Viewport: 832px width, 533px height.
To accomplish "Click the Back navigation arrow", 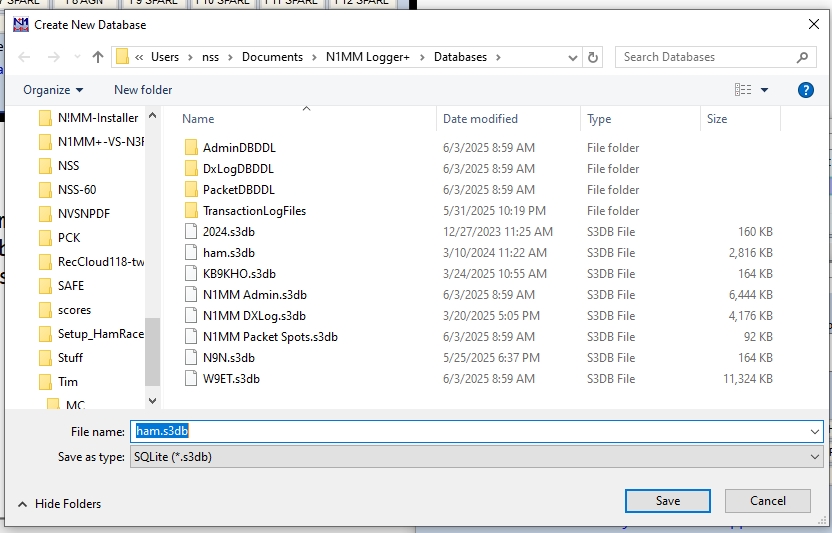I will click(24, 57).
